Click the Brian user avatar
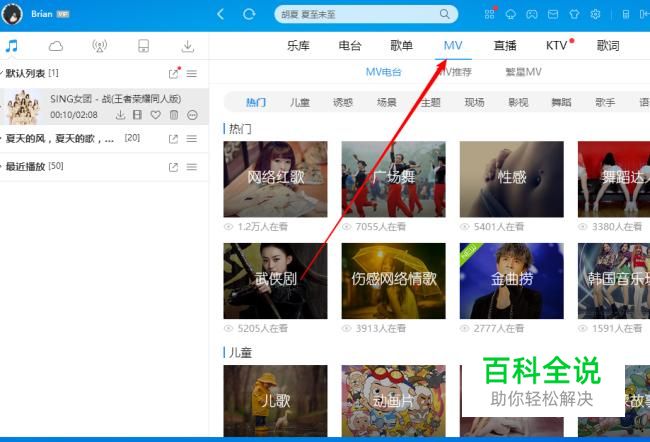 click(x=12, y=14)
